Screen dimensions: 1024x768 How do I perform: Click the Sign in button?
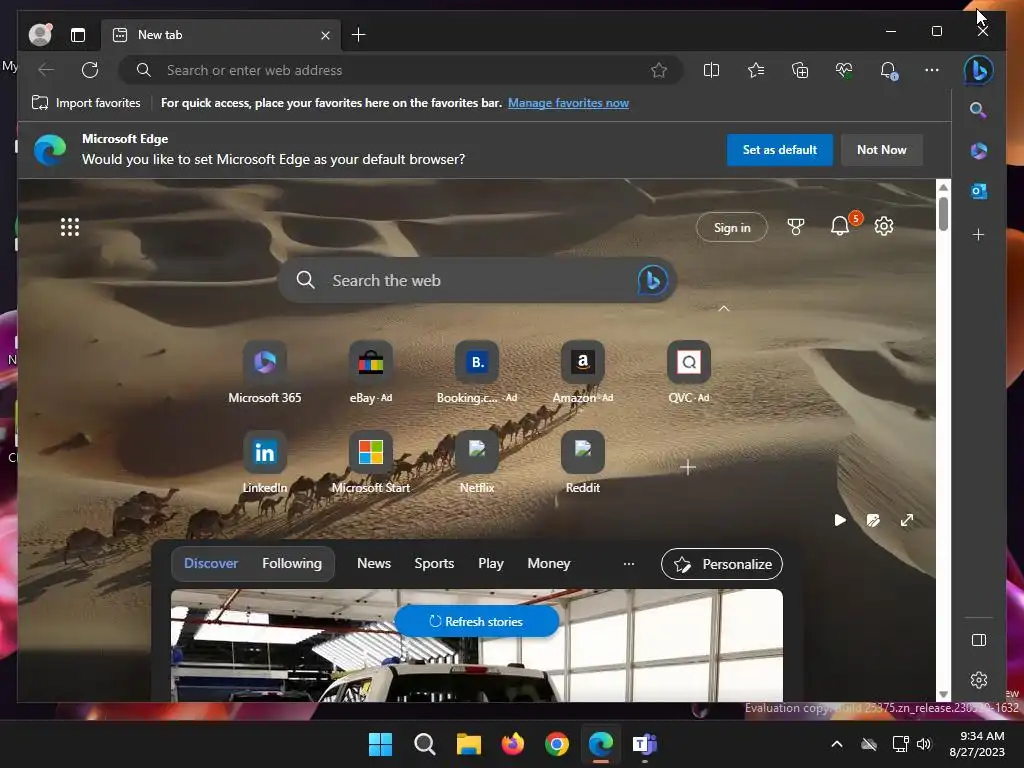pyautogui.click(x=731, y=227)
